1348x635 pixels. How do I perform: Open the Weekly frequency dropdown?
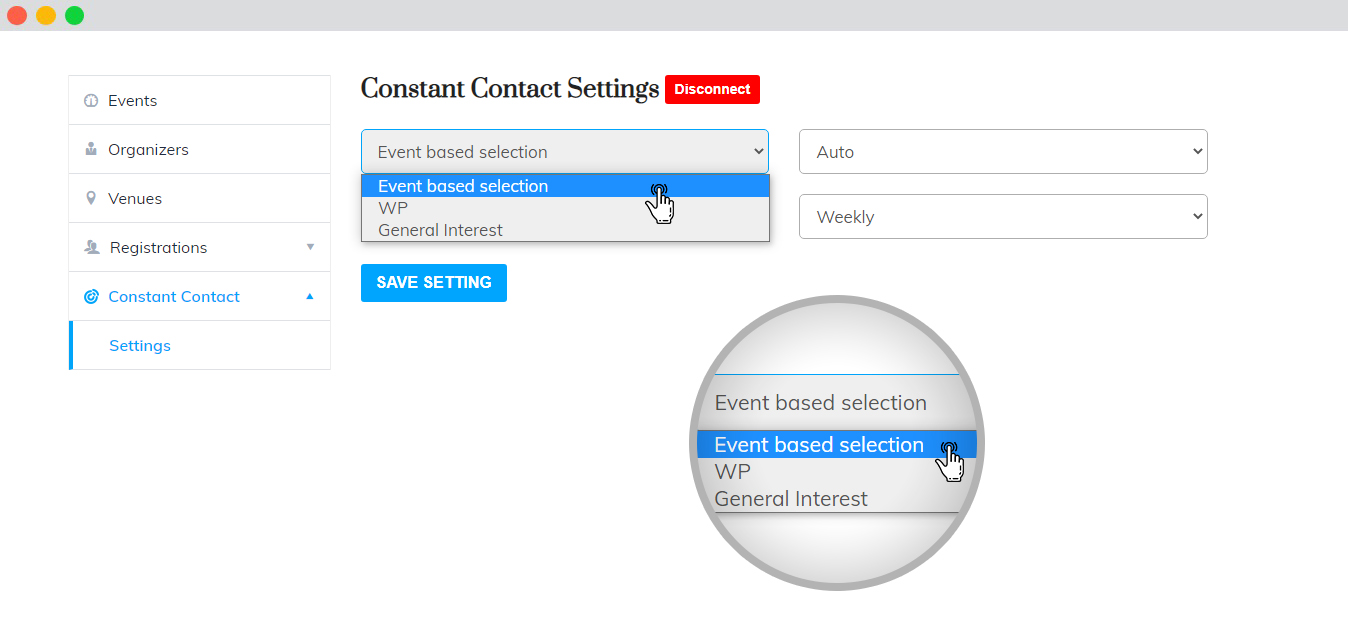tap(1003, 217)
